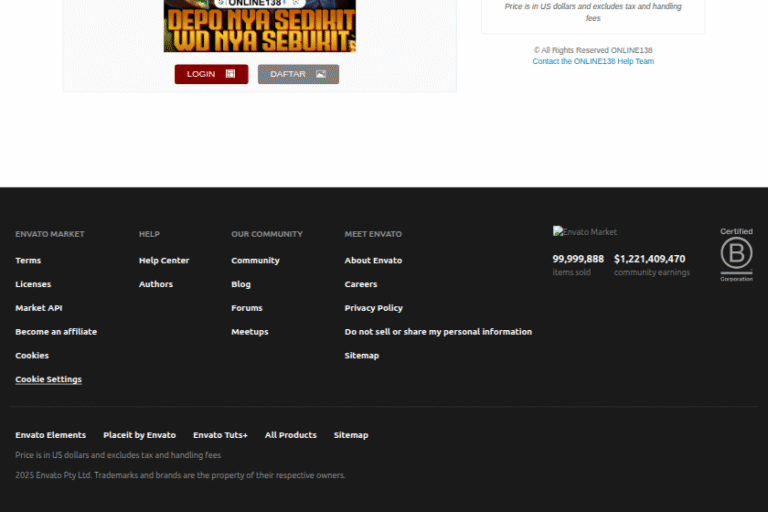
Task: Click Do not sell or share my personal information
Action: point(438,332)
